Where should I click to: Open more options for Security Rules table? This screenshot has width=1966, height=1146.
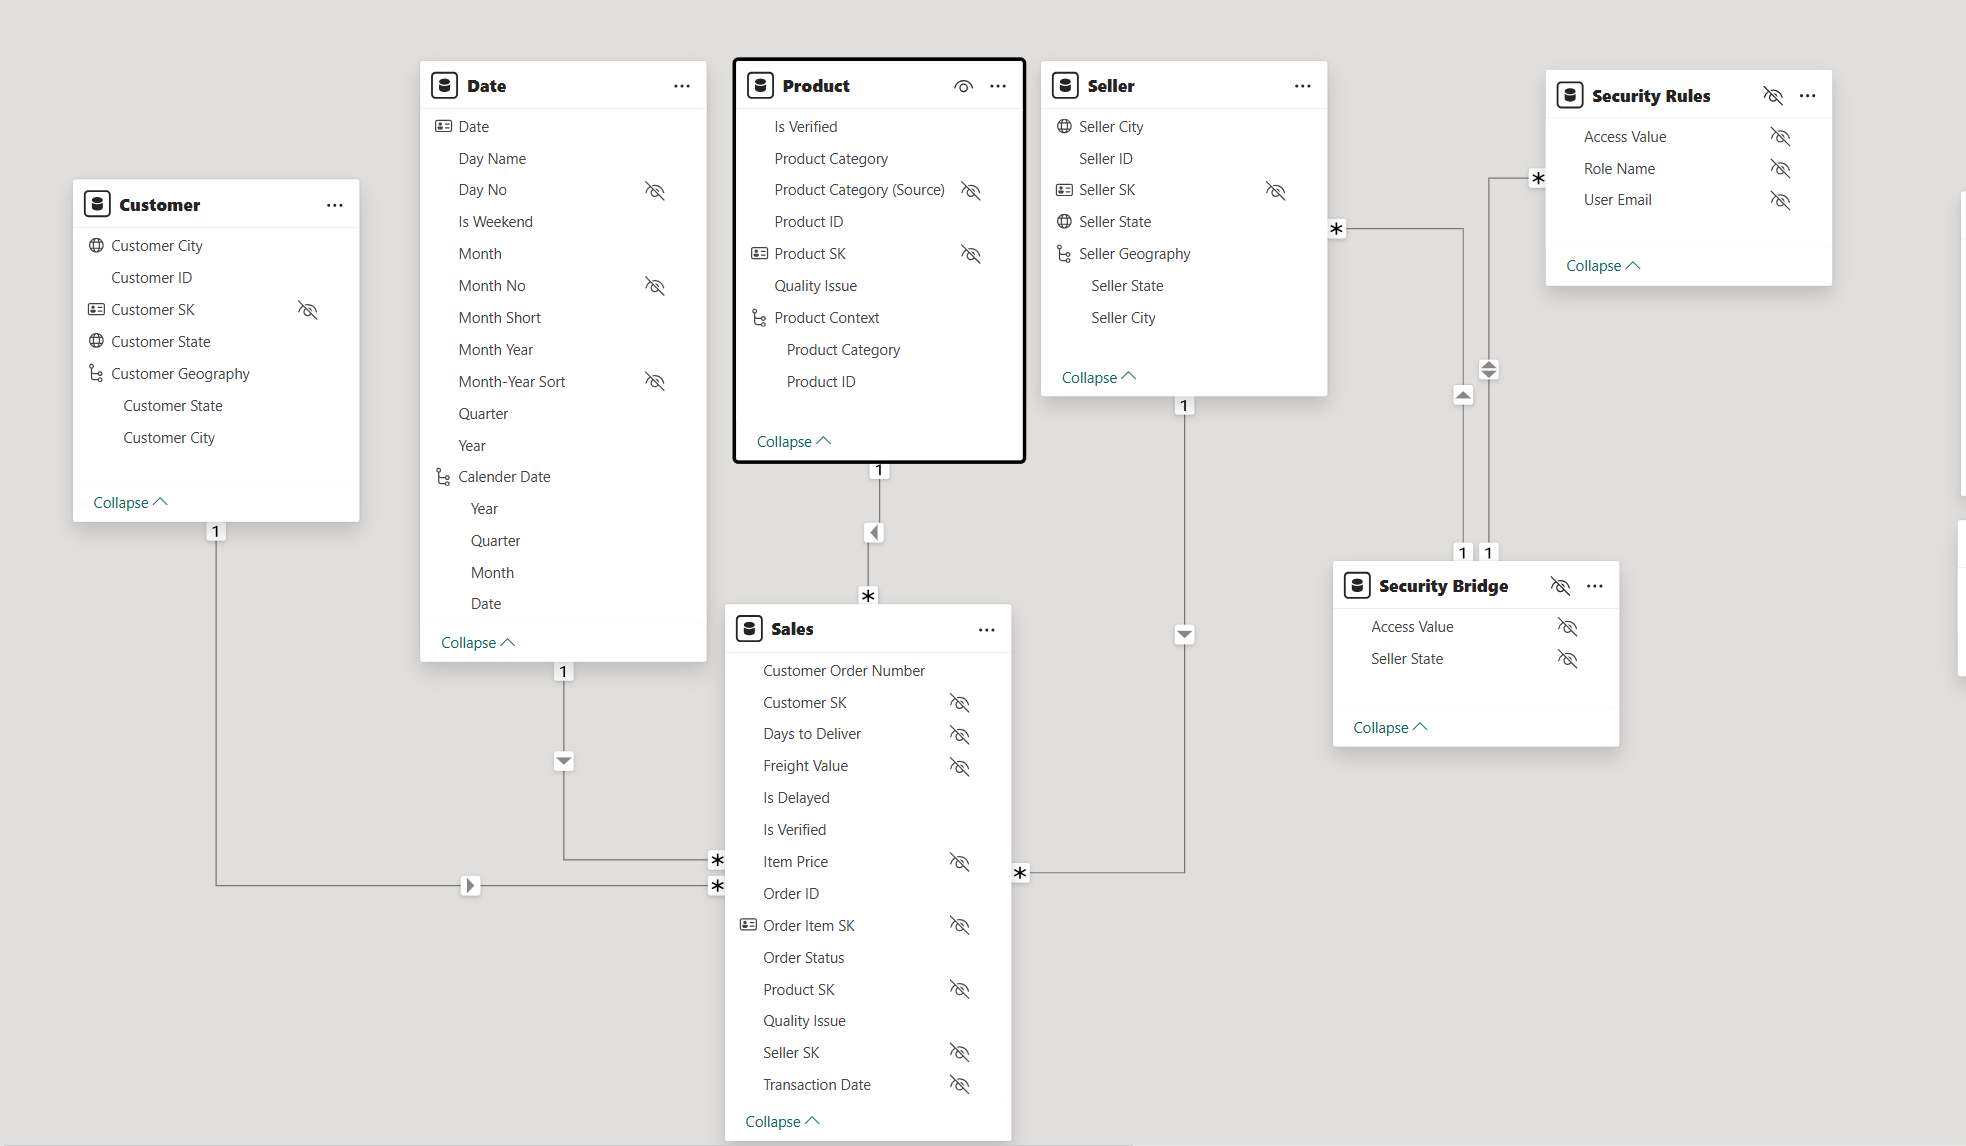1807,96
